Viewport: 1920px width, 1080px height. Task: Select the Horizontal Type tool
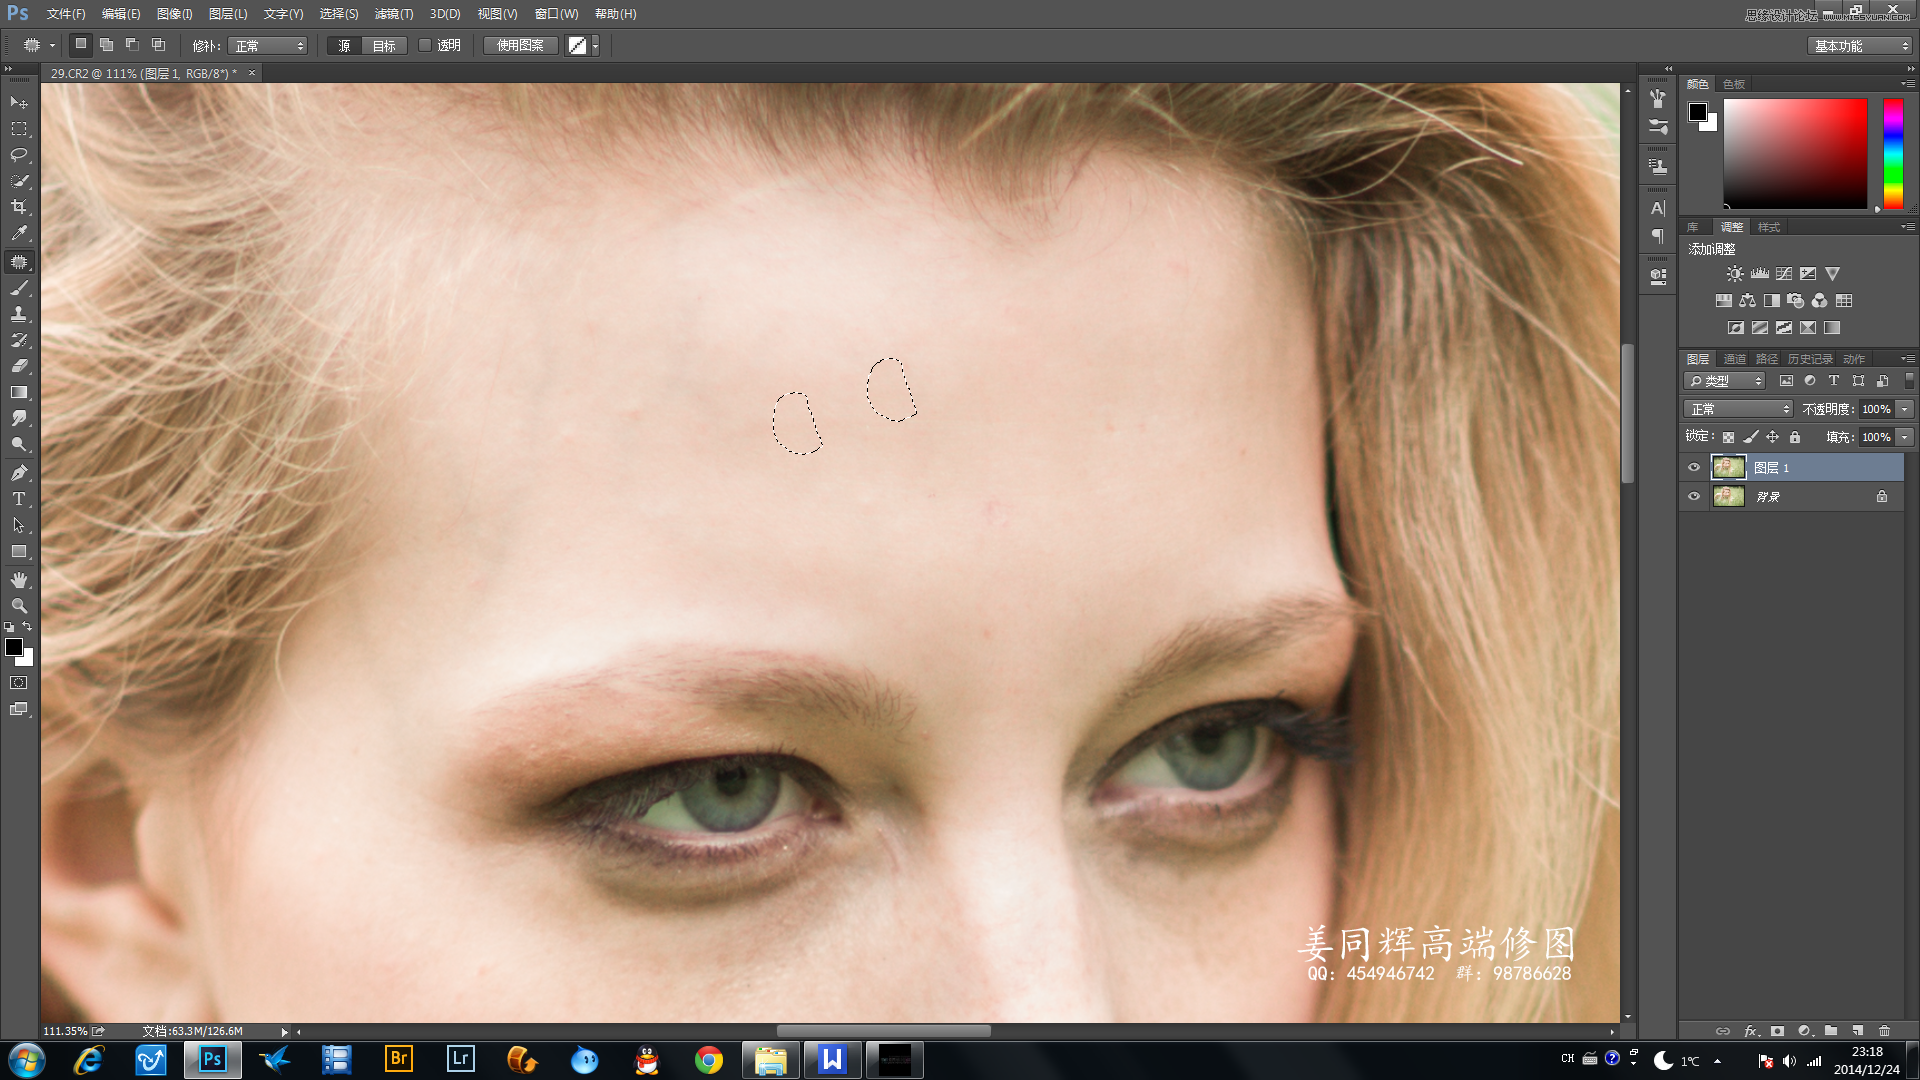[19, 499]
